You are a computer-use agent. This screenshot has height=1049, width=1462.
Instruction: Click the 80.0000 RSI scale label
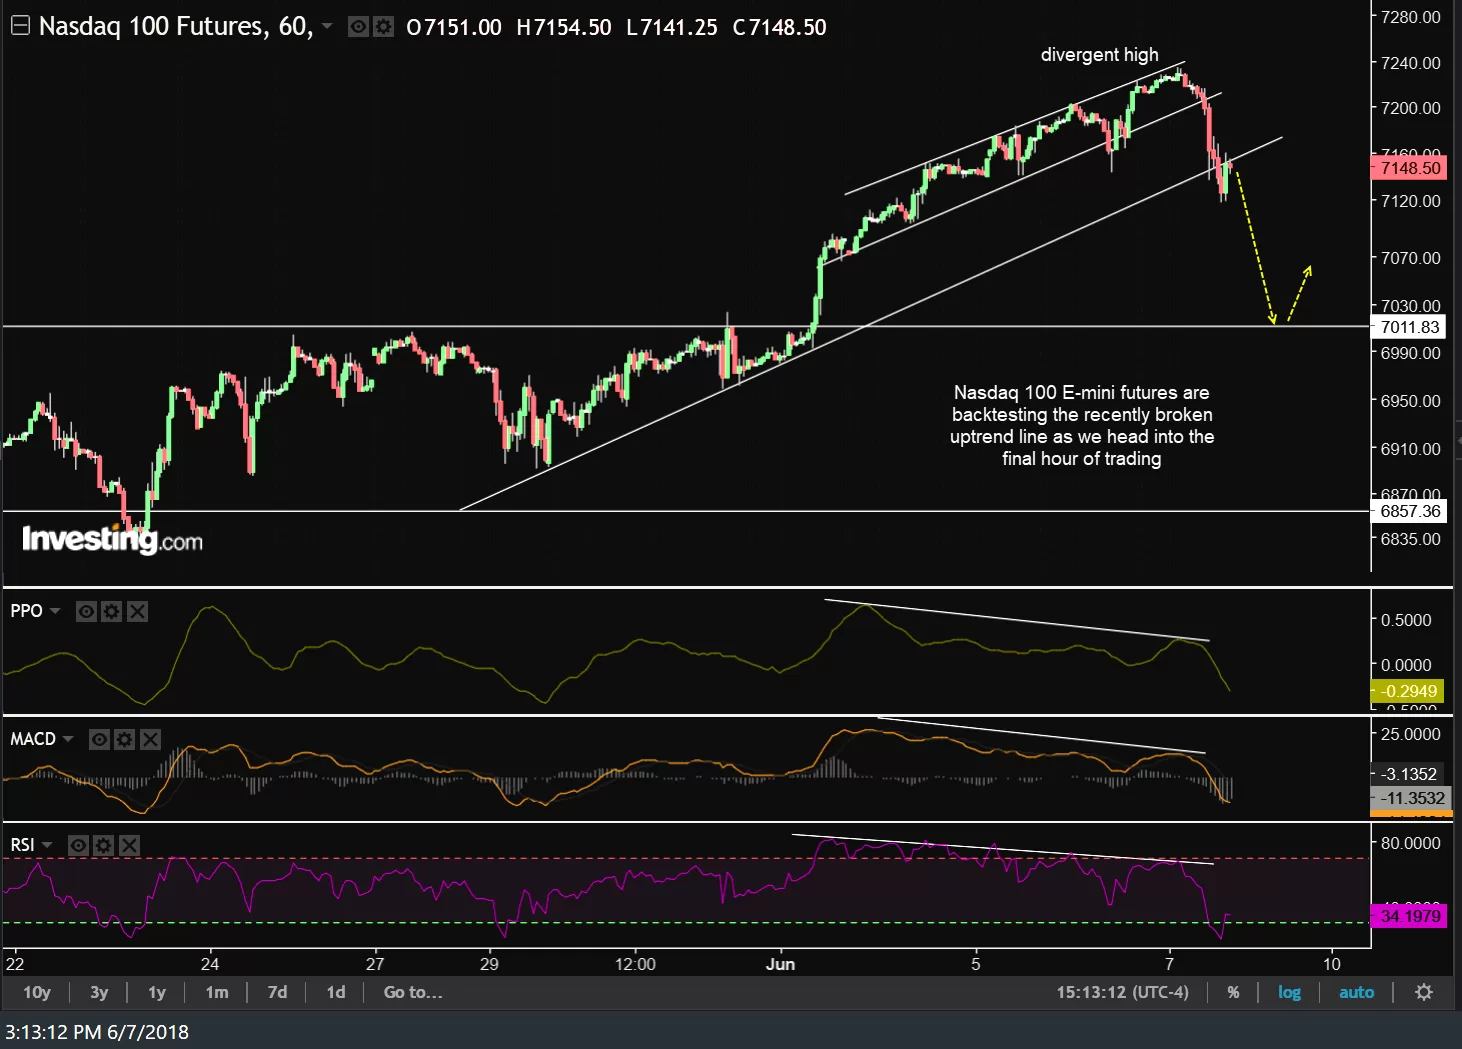[x=1410, y=843]
